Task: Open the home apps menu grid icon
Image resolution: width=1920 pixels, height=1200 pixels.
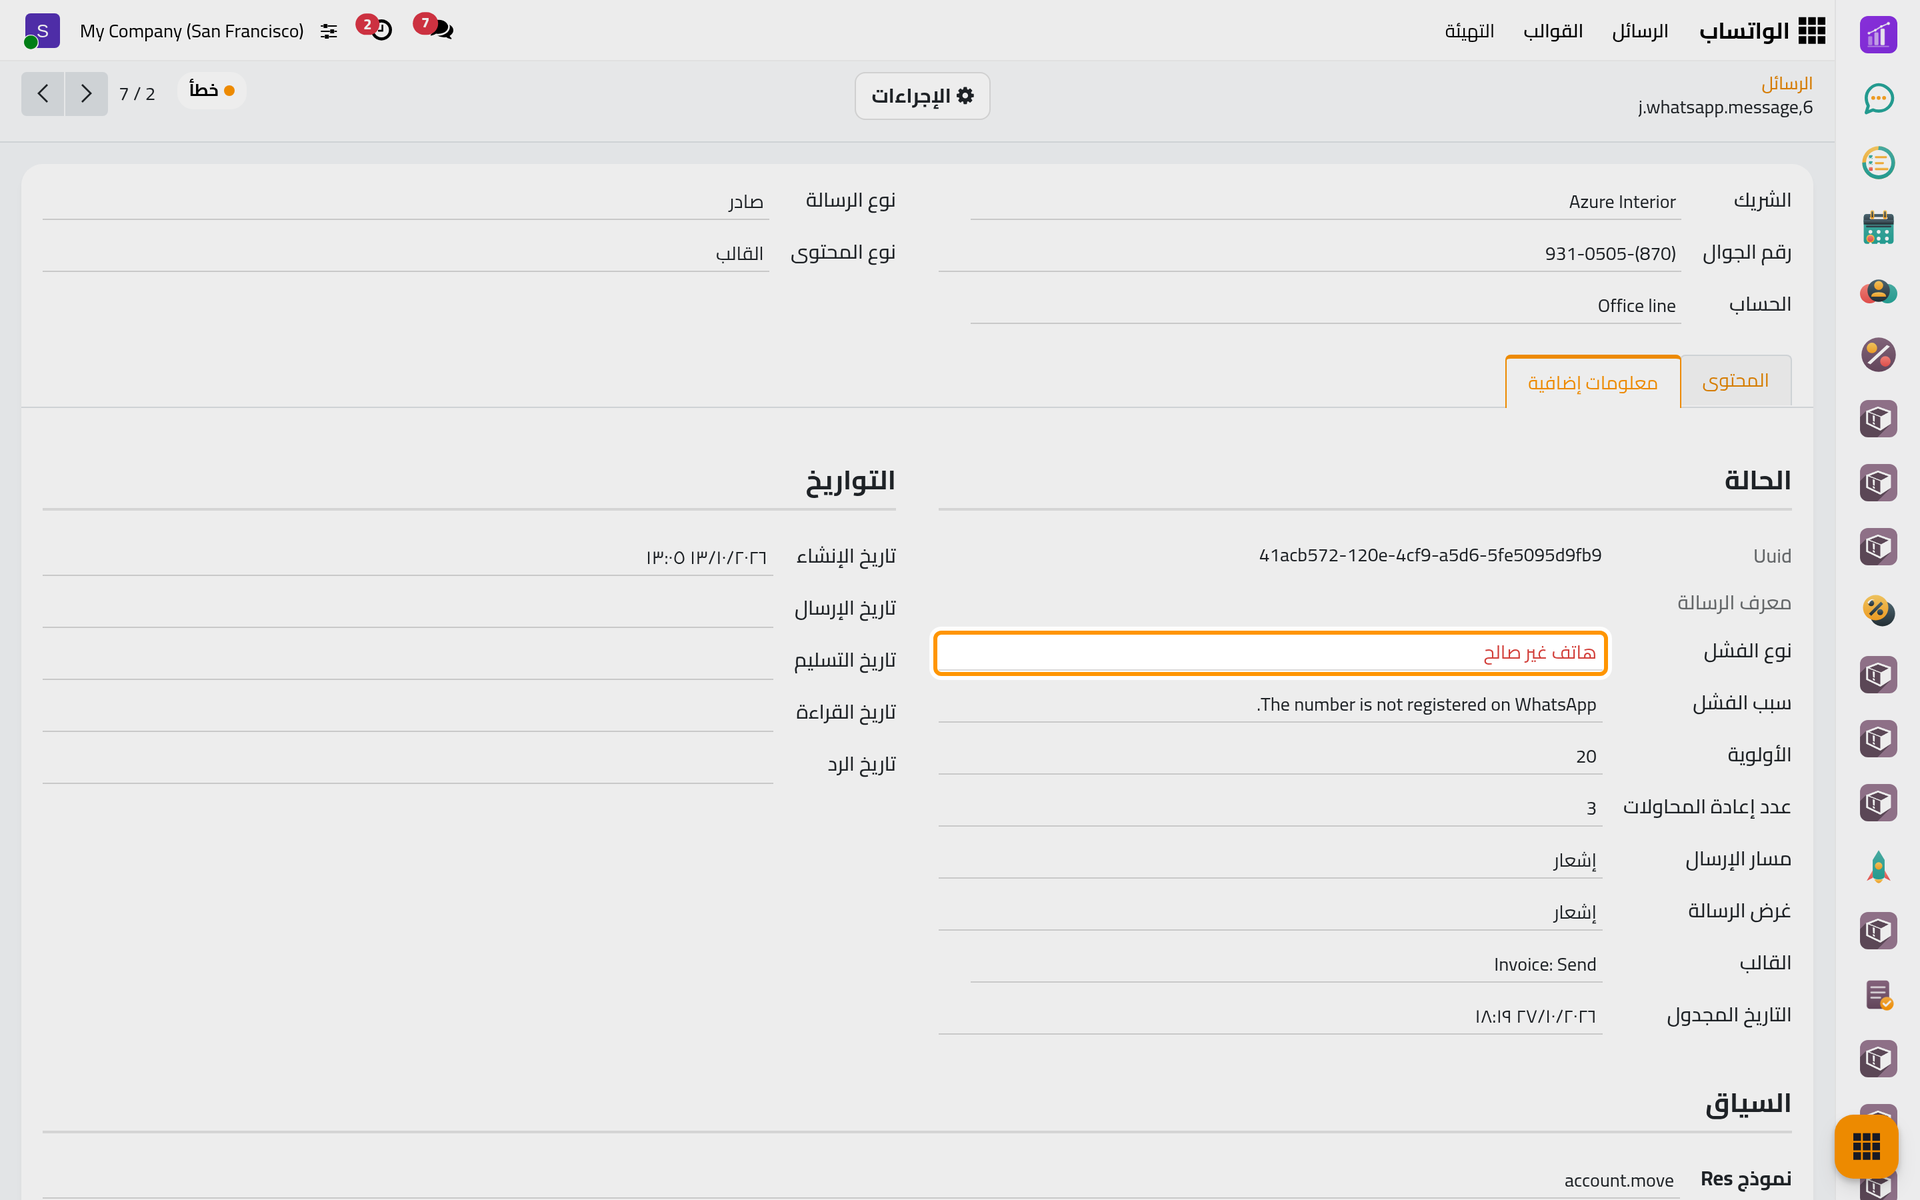Action: coord(1811,31)
